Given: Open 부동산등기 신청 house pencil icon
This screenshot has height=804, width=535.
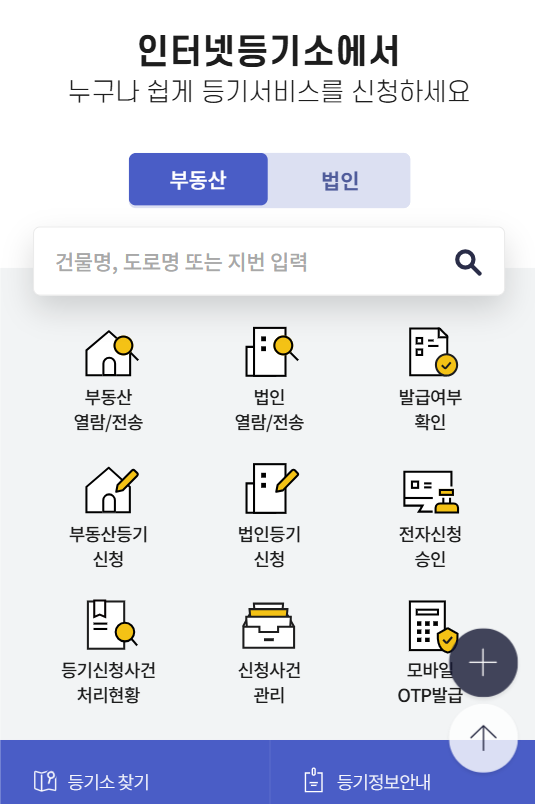Looking at the screenshot, I should [111, 490].
